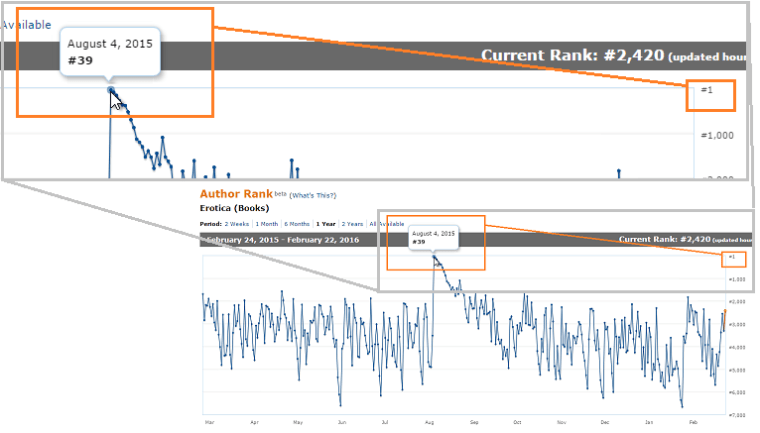
Task: Click the Author Rank heading
Action: (236, 194)
